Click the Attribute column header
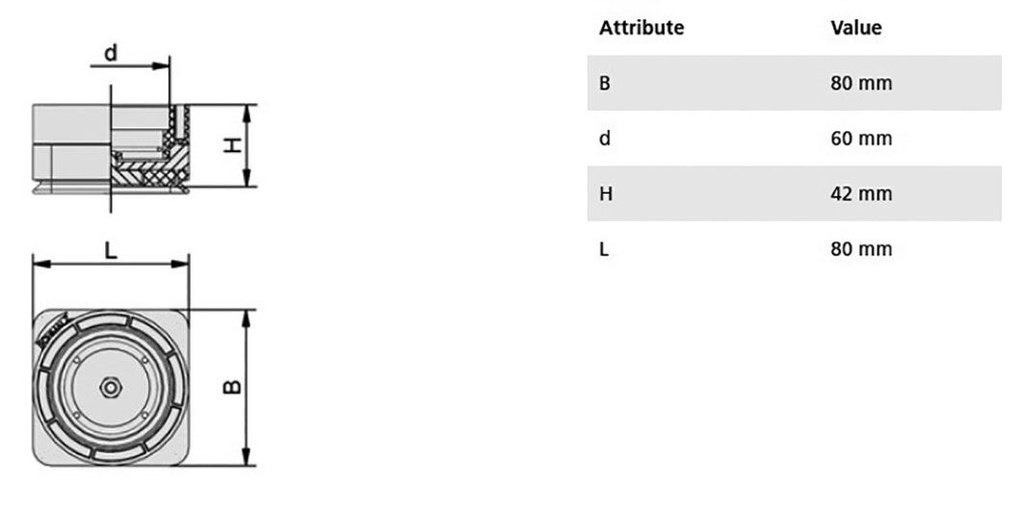Screen dimensions: 1024x517 pyautogui.click(x=641, y=28)
